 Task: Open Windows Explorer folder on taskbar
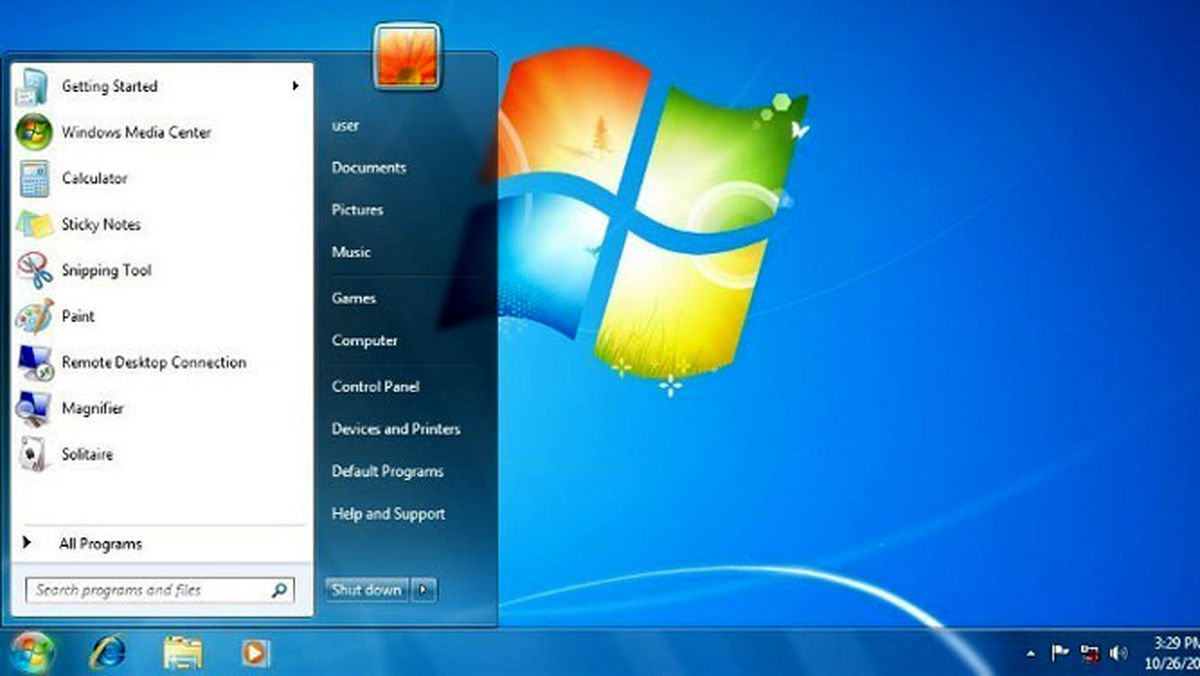[x=183, y=653]
